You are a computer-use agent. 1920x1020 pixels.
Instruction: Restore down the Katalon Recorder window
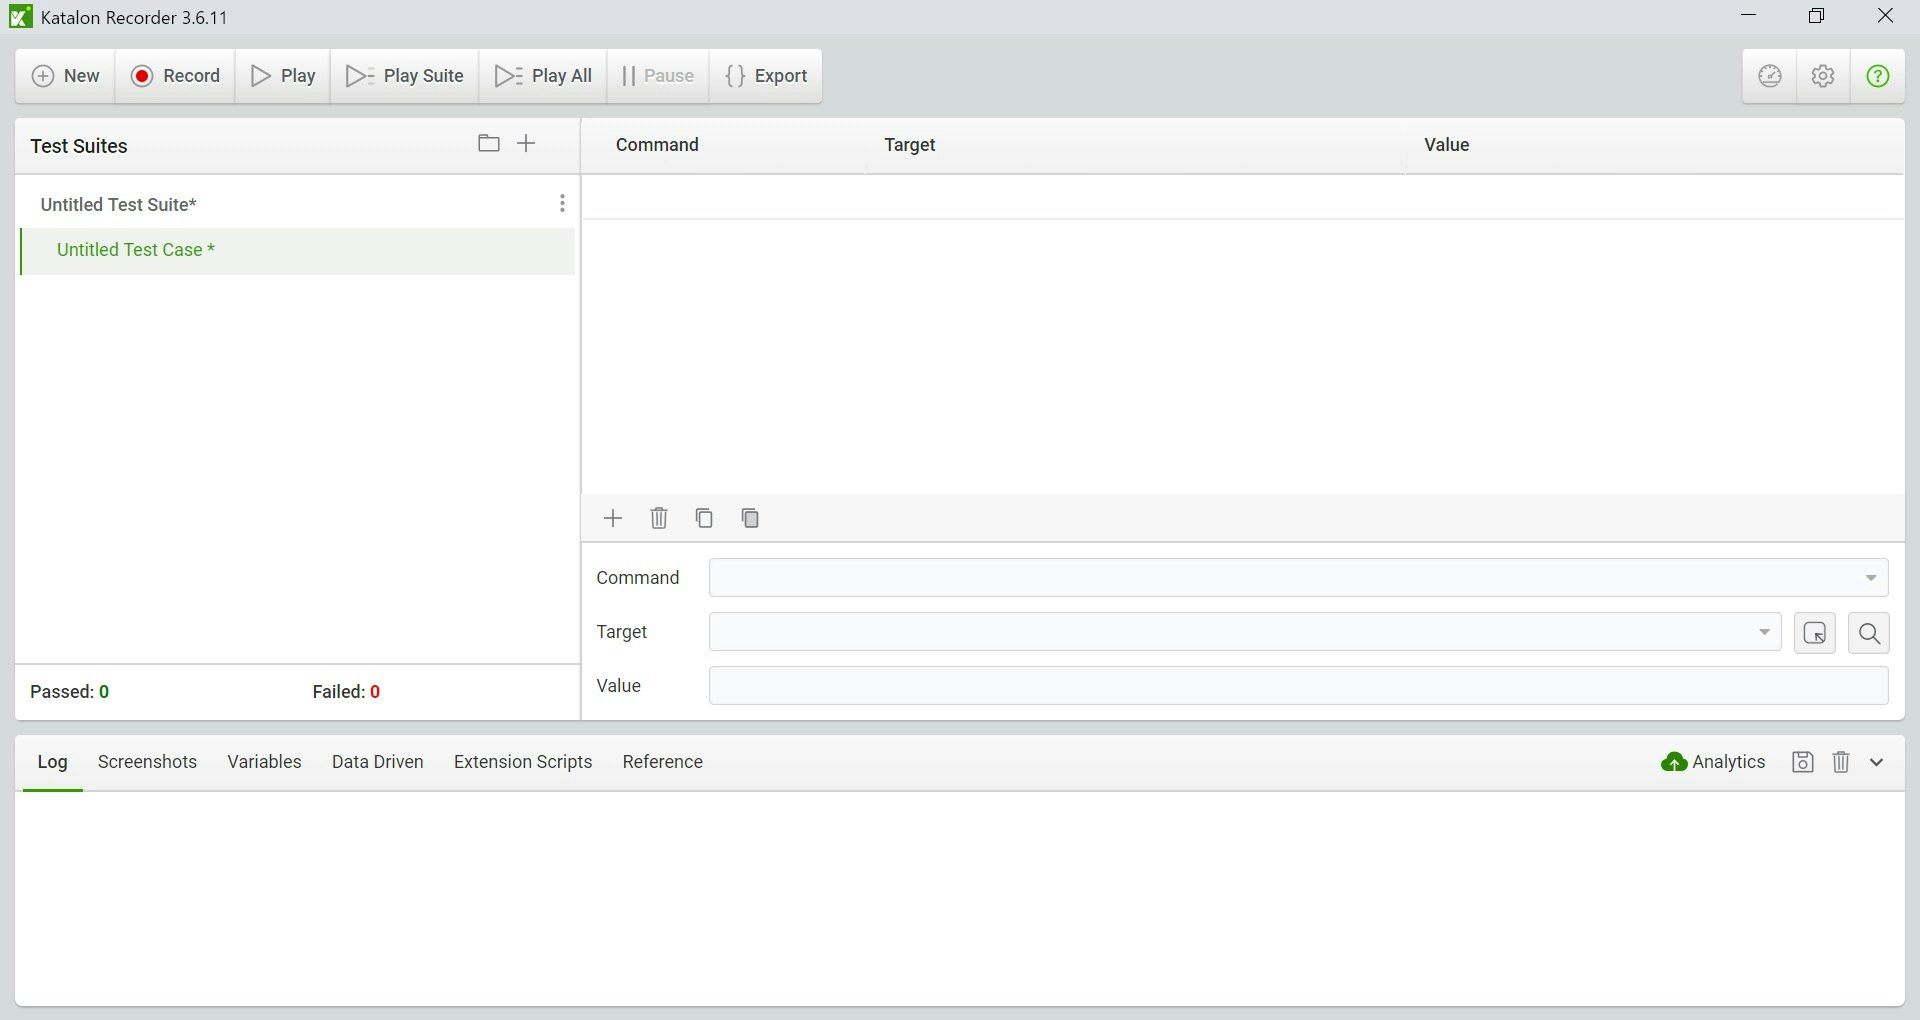(x=1817, y=16)
